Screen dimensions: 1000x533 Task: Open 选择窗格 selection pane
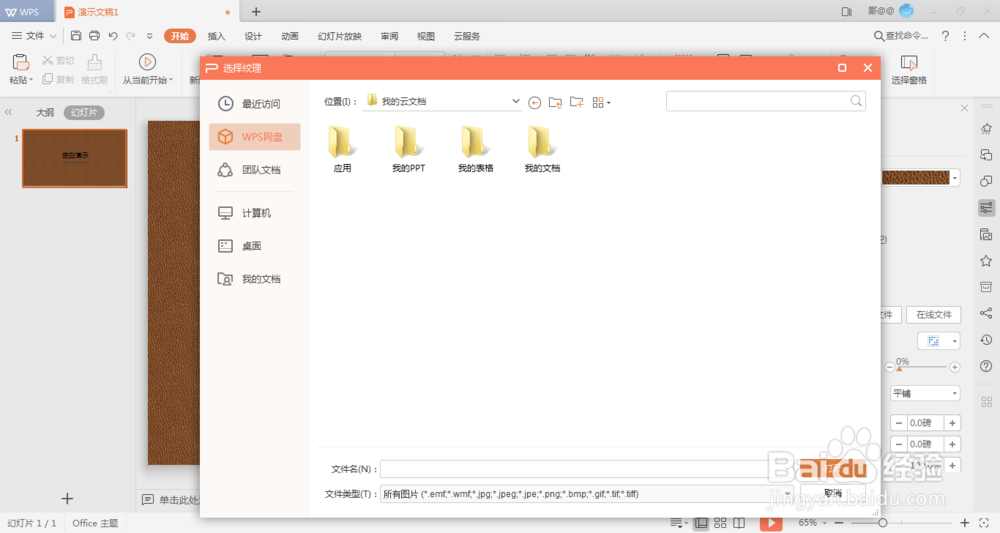point(909,69)
